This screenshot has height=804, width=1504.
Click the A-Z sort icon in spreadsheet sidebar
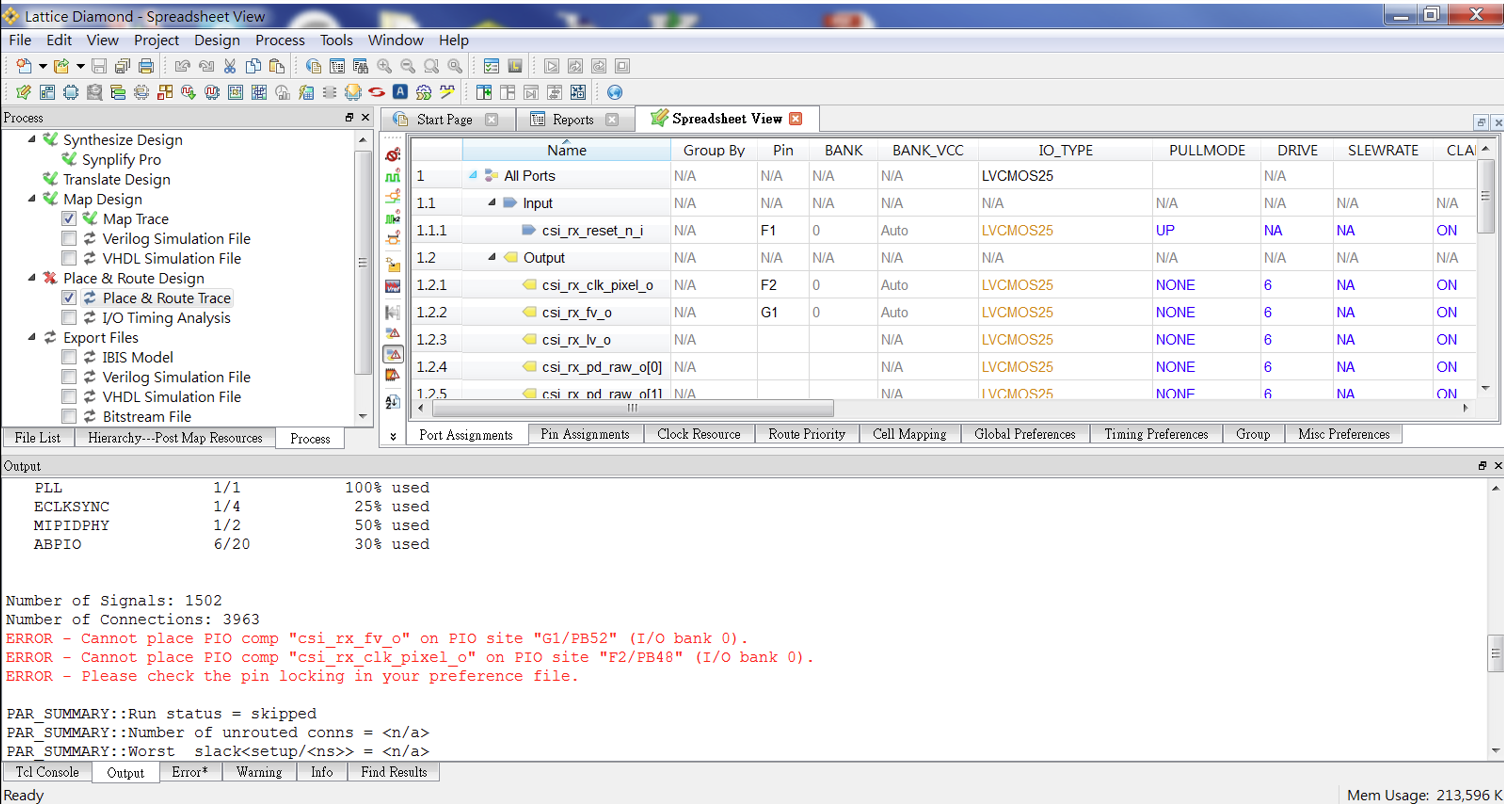coord(393,402)
